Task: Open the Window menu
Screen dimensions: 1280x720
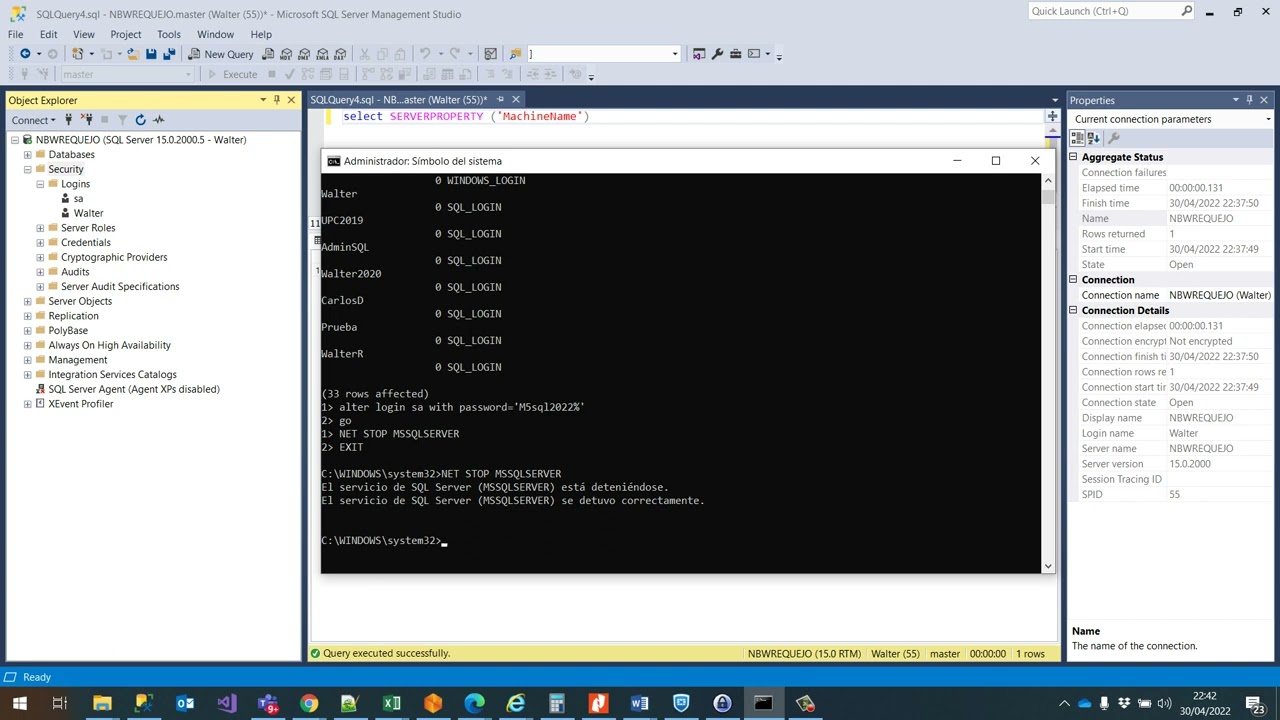Action: (215, 34)
